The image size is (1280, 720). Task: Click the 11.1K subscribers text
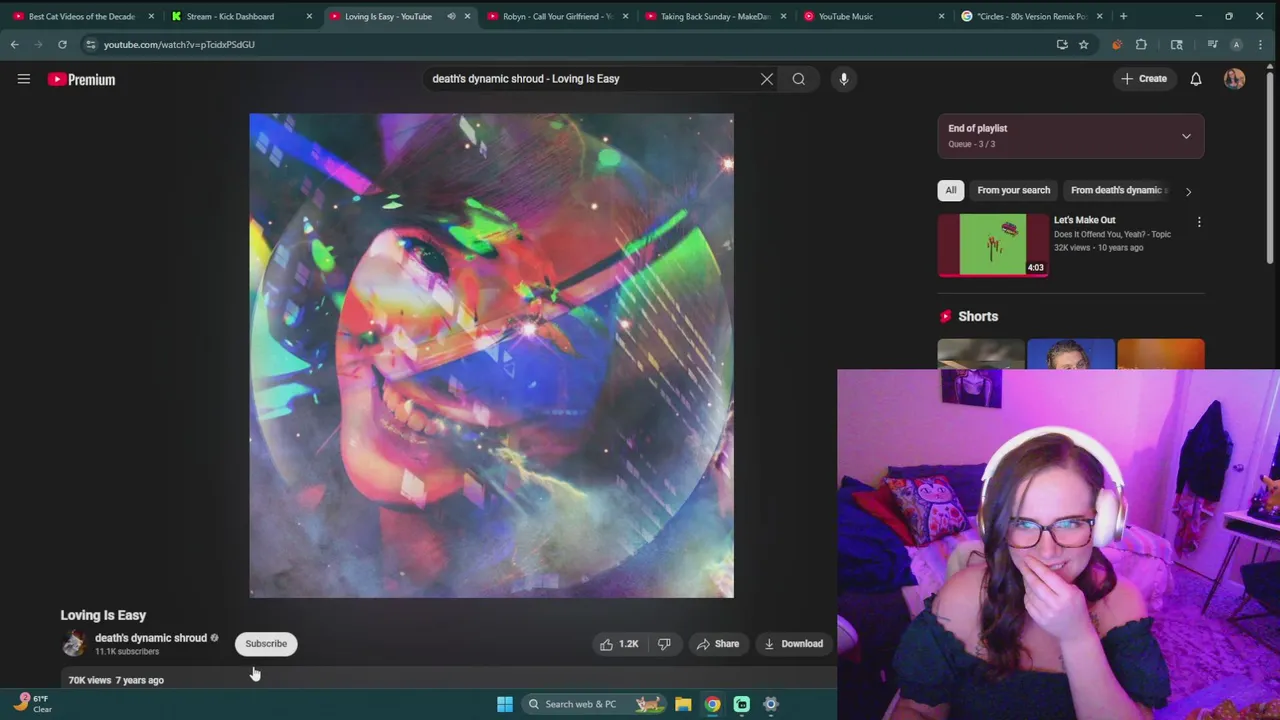pos(127,652)
